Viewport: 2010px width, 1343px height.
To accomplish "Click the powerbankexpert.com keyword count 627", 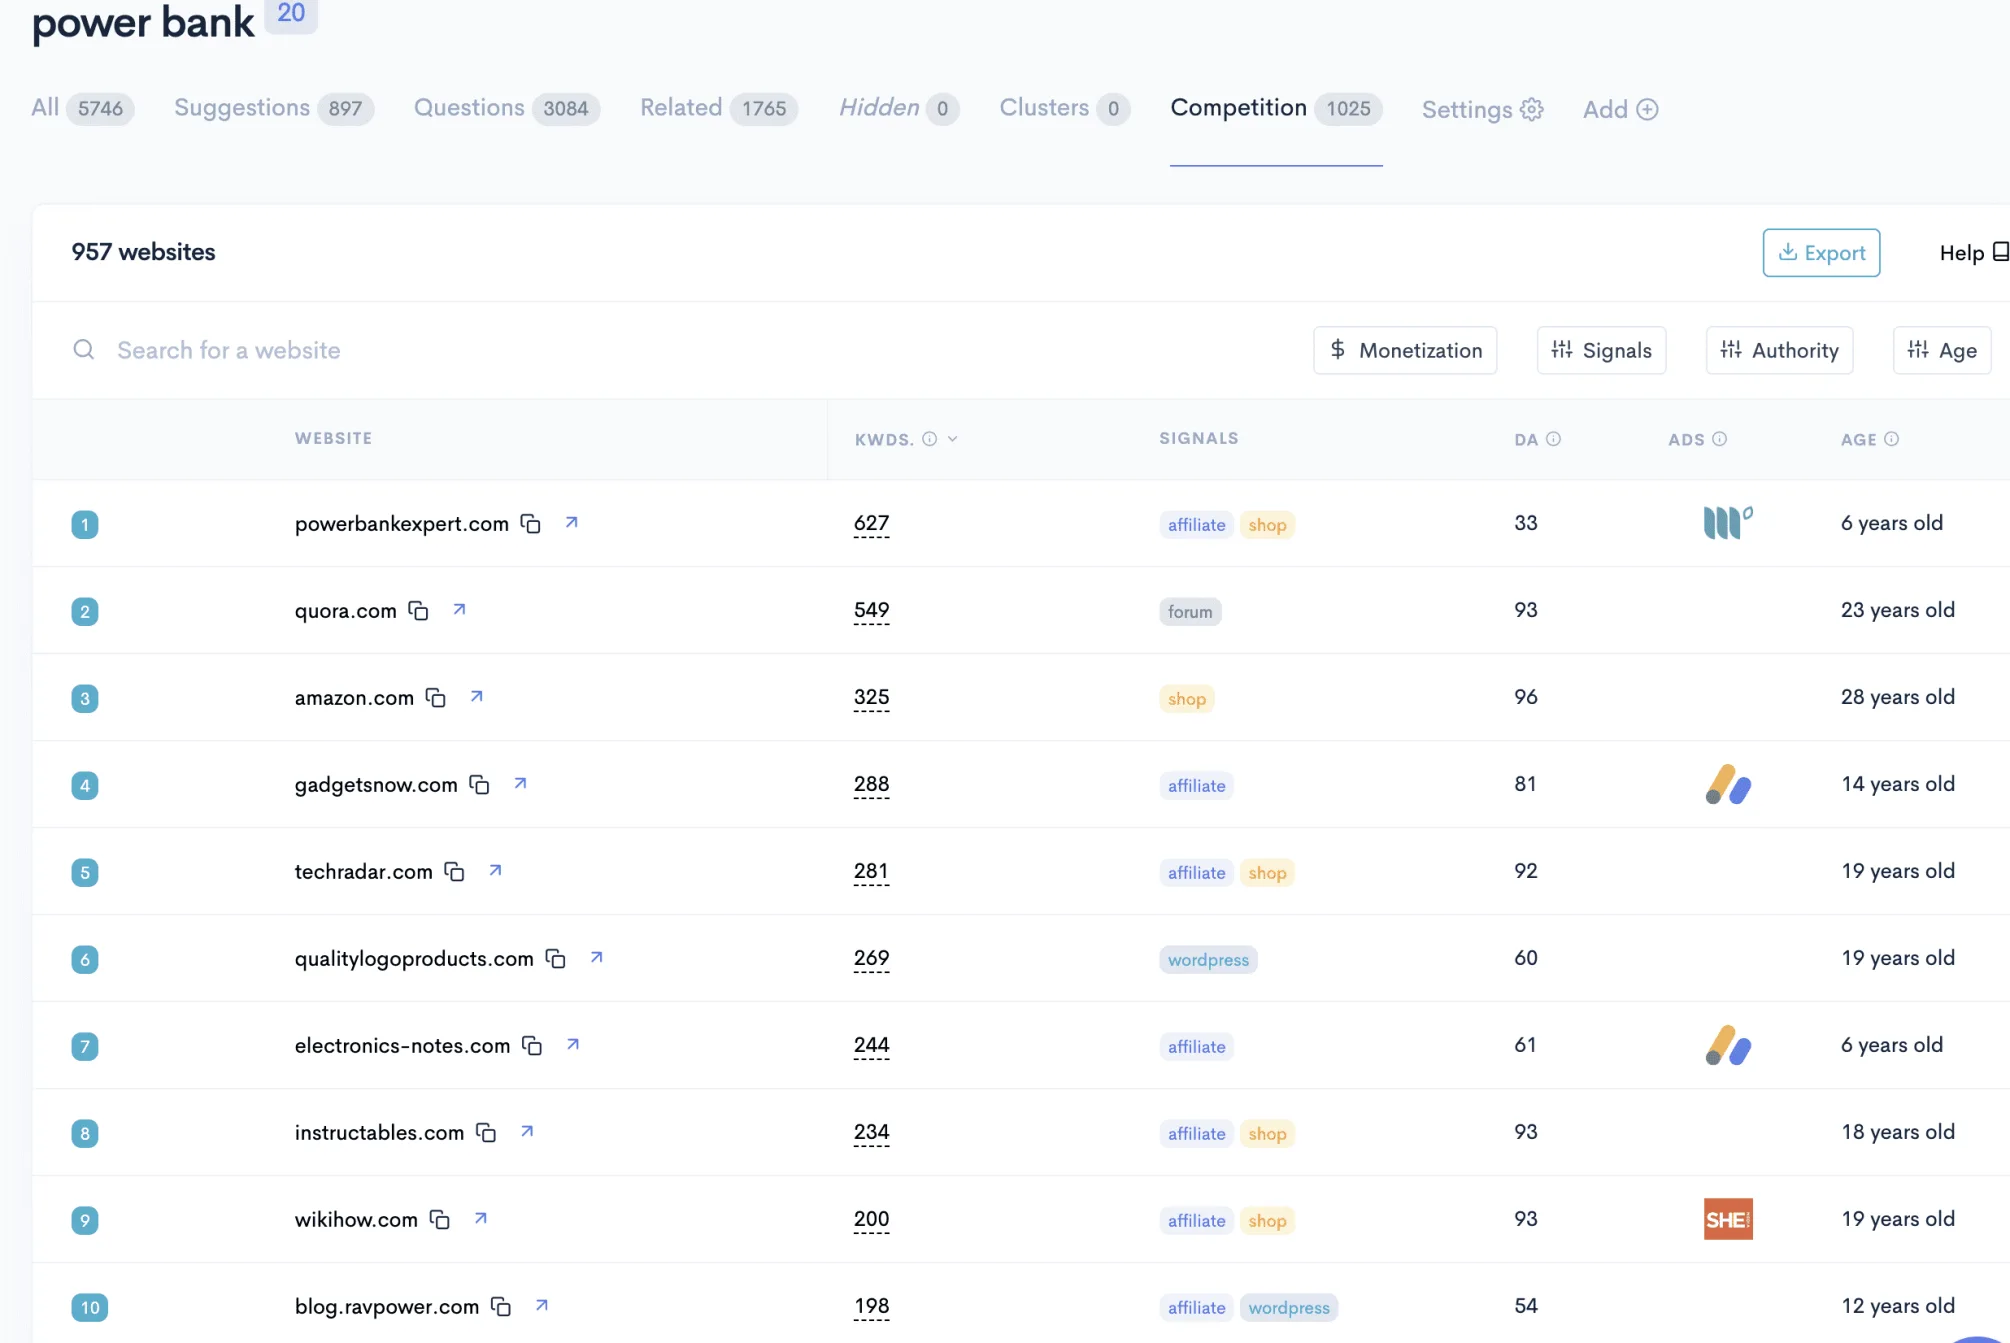I will pyautogui.click(x=871, y=523).
